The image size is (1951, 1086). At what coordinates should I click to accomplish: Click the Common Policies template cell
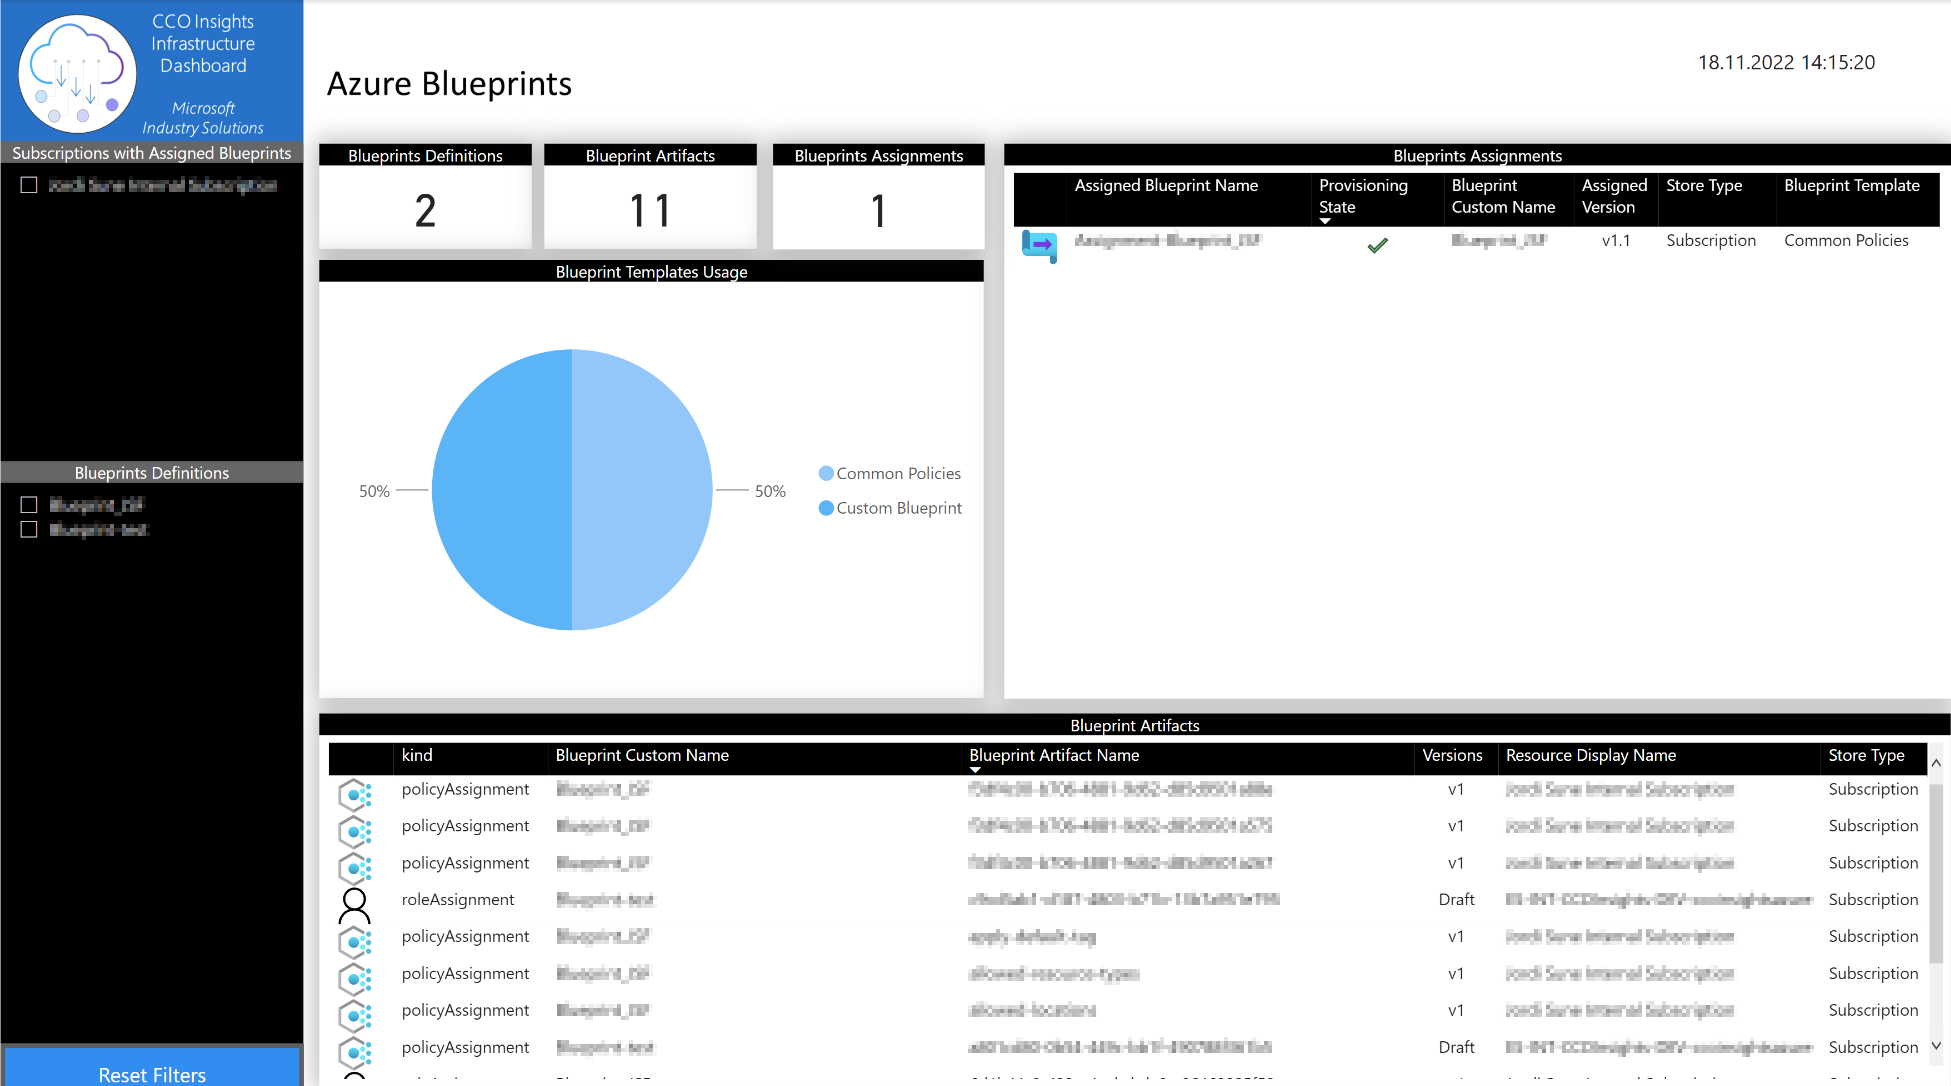click(1846, 240)
